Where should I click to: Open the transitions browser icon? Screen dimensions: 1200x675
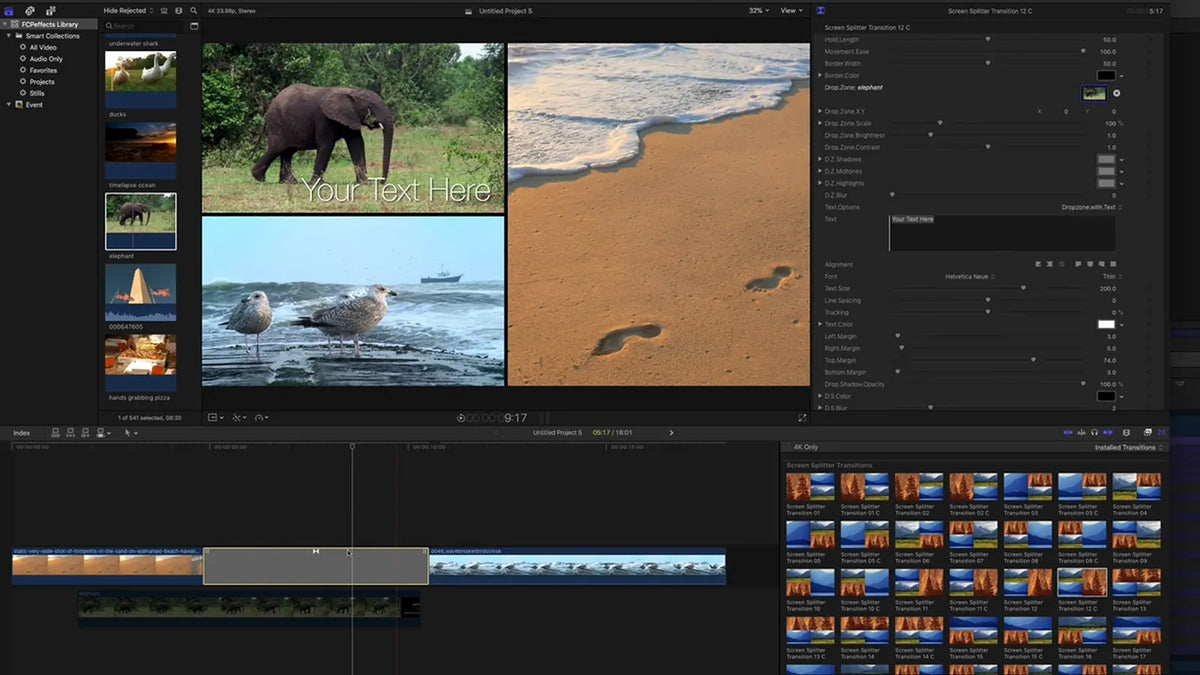(1162, 433)
